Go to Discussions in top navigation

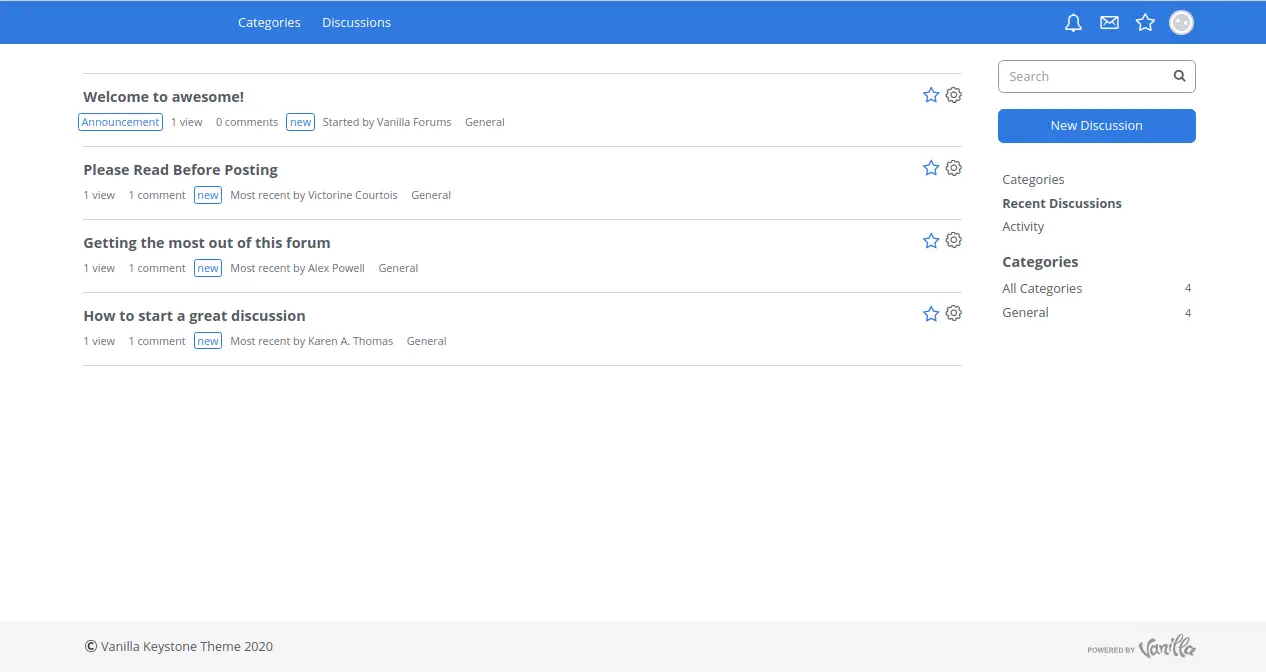(x=356, y=22)
